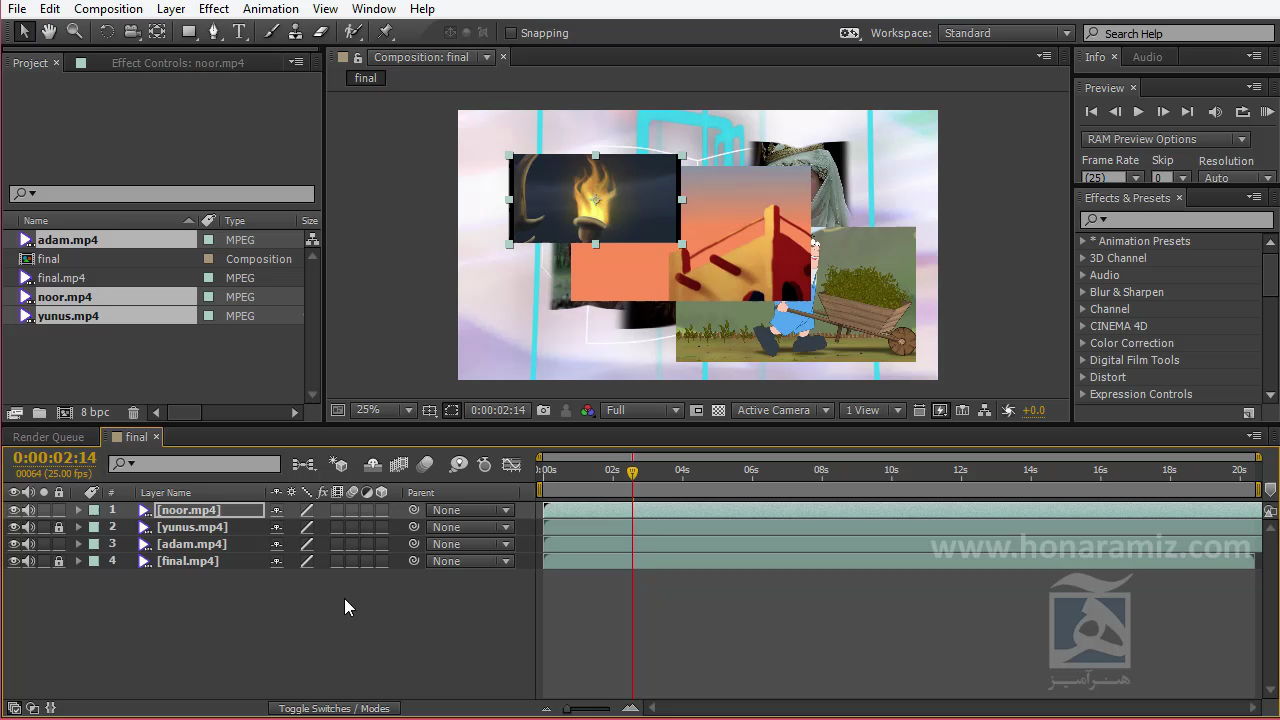
Task: Select the Unified Camera tool
Action: [x=132, y=32]
